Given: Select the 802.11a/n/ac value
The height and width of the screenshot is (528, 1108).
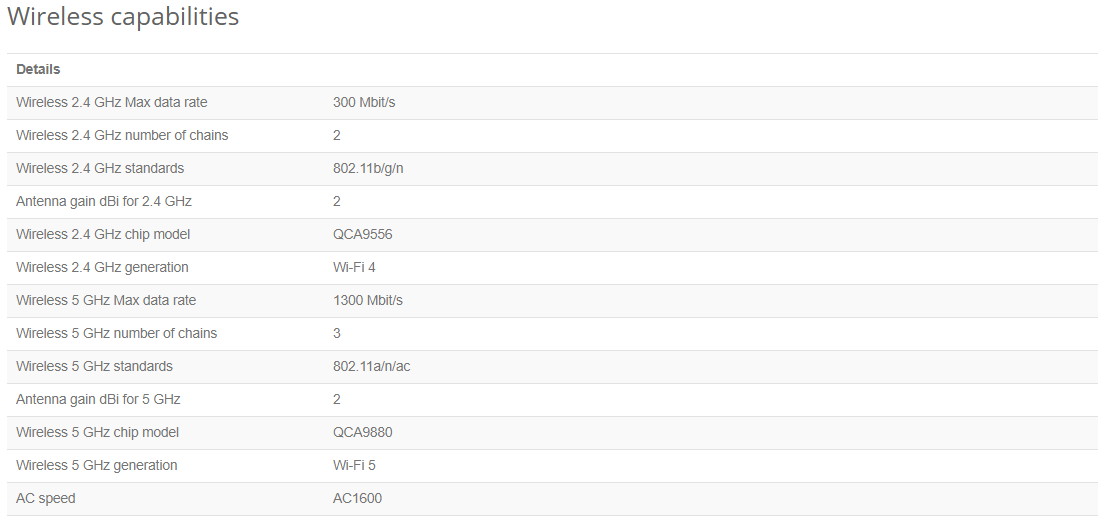Looking at the screenshot, I should pos(372,366).
